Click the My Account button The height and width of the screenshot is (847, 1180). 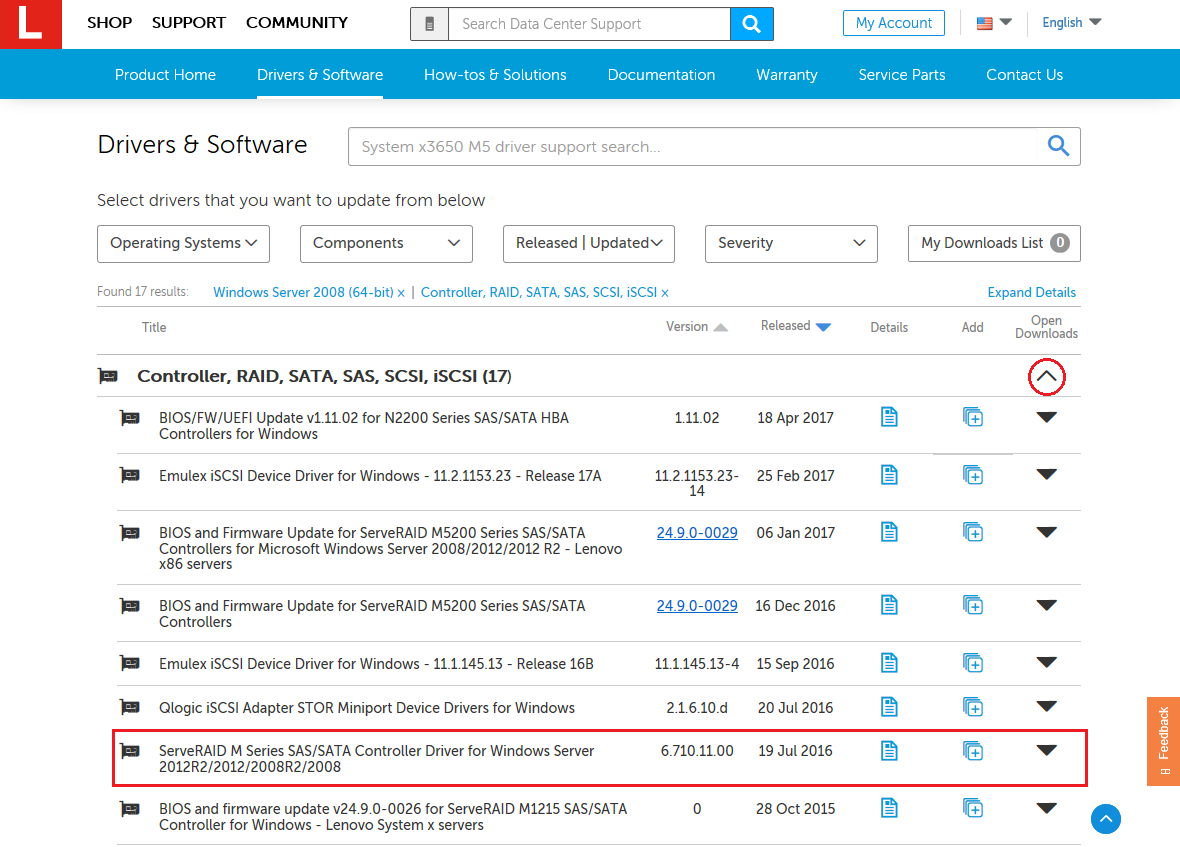click(893, 23)
